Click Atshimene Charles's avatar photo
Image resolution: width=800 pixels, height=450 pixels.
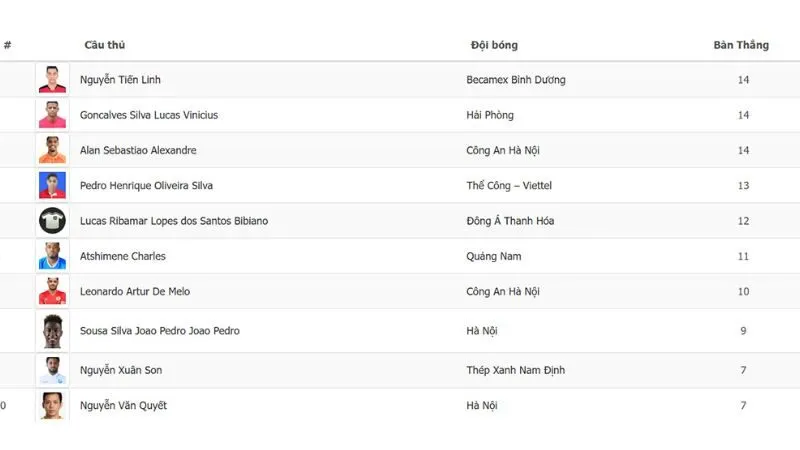[52, 256]
